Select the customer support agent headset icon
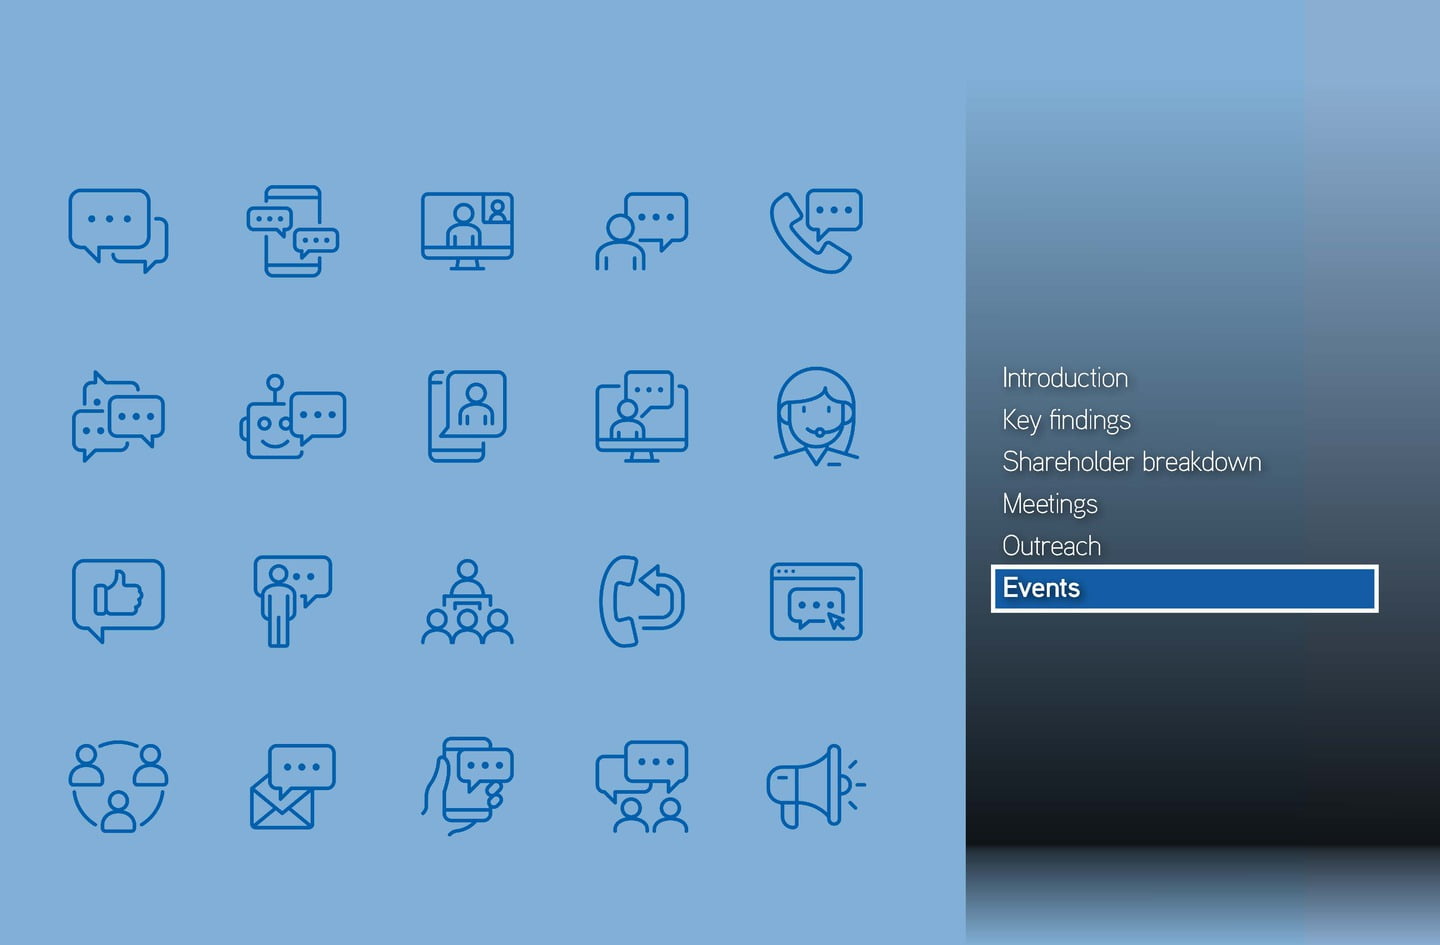 [815, 416]
